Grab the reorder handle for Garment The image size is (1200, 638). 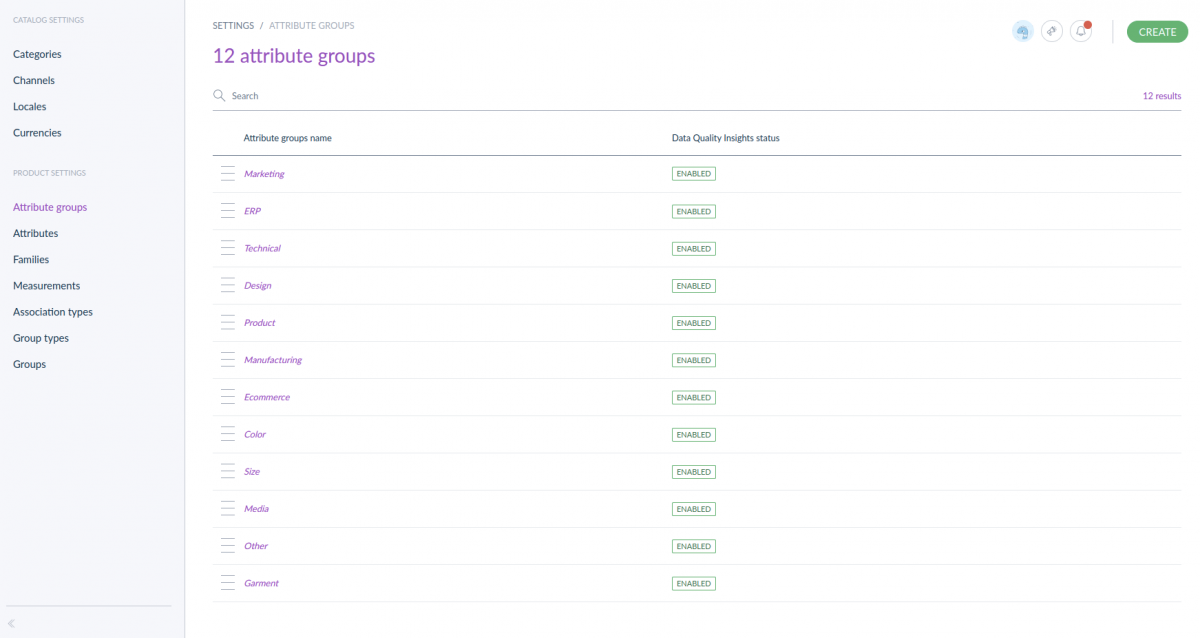(x=227, y=583)
